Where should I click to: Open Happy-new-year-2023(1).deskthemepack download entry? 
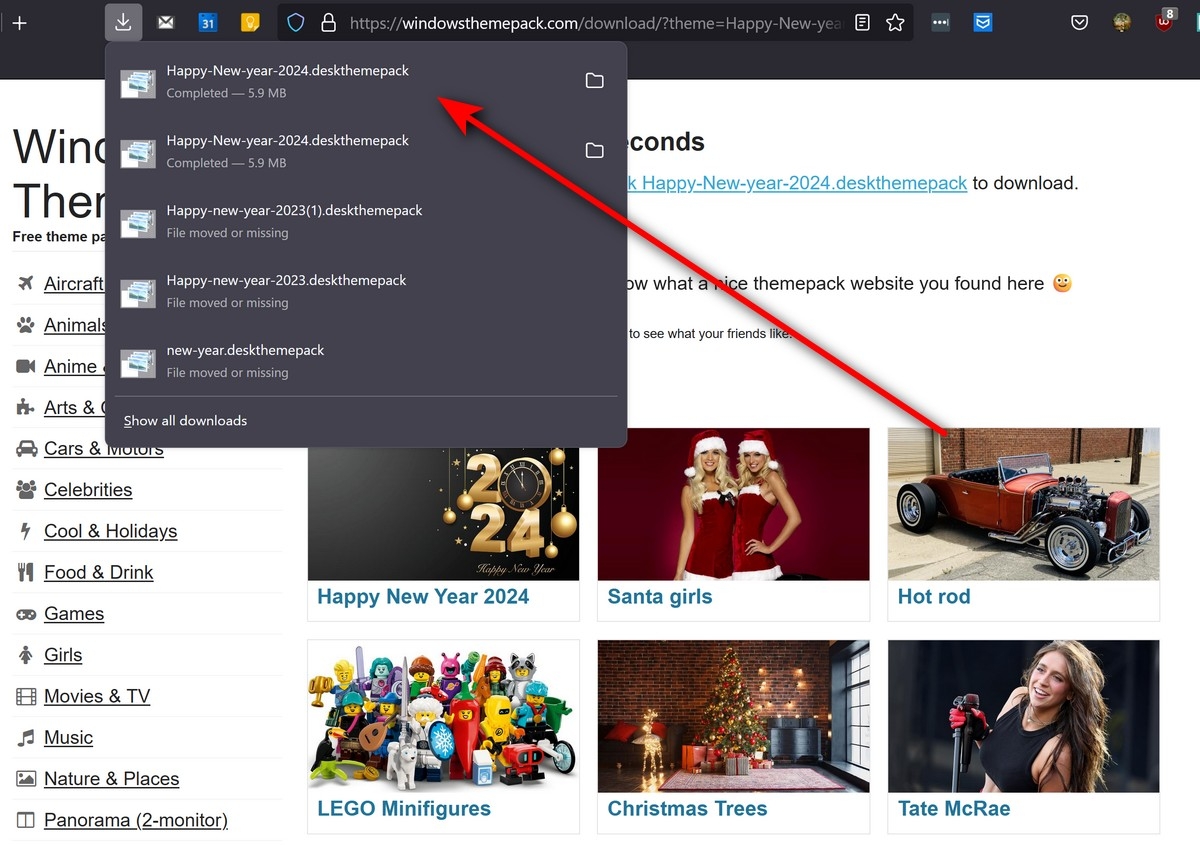point(366,221)
